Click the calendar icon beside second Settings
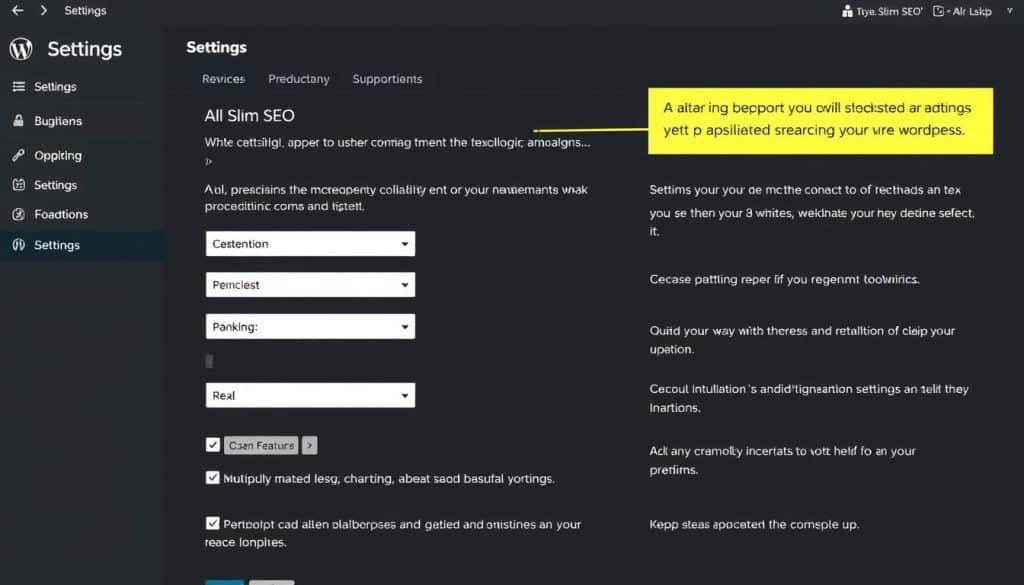The height and width of the screenshot is (585, 1024). [19, 185]
